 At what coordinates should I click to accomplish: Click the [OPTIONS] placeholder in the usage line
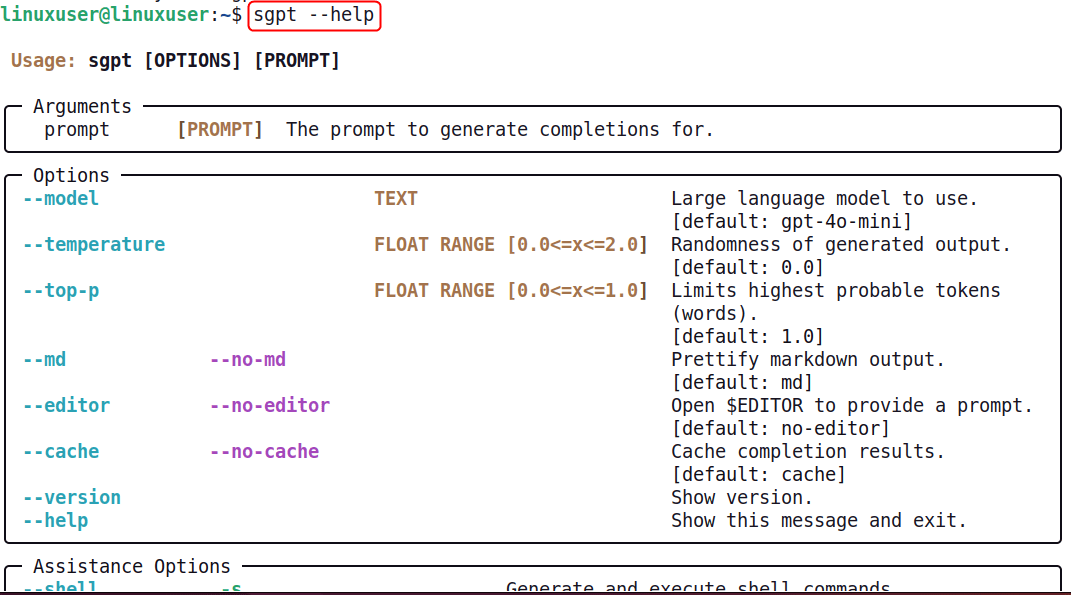tap(192, 61)
